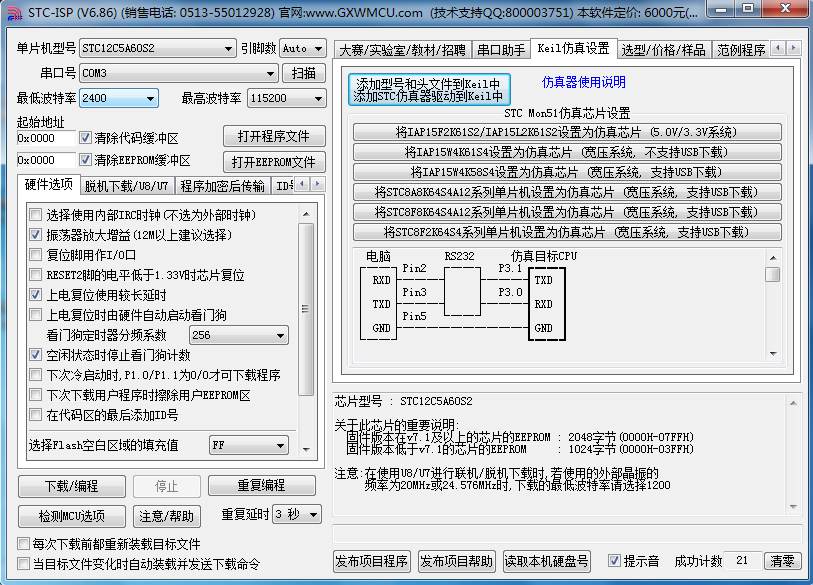Image resolution: width=813 pixels, height=585 pixels.
Task: Open 范例程序 tab
Action: (741, 50)
